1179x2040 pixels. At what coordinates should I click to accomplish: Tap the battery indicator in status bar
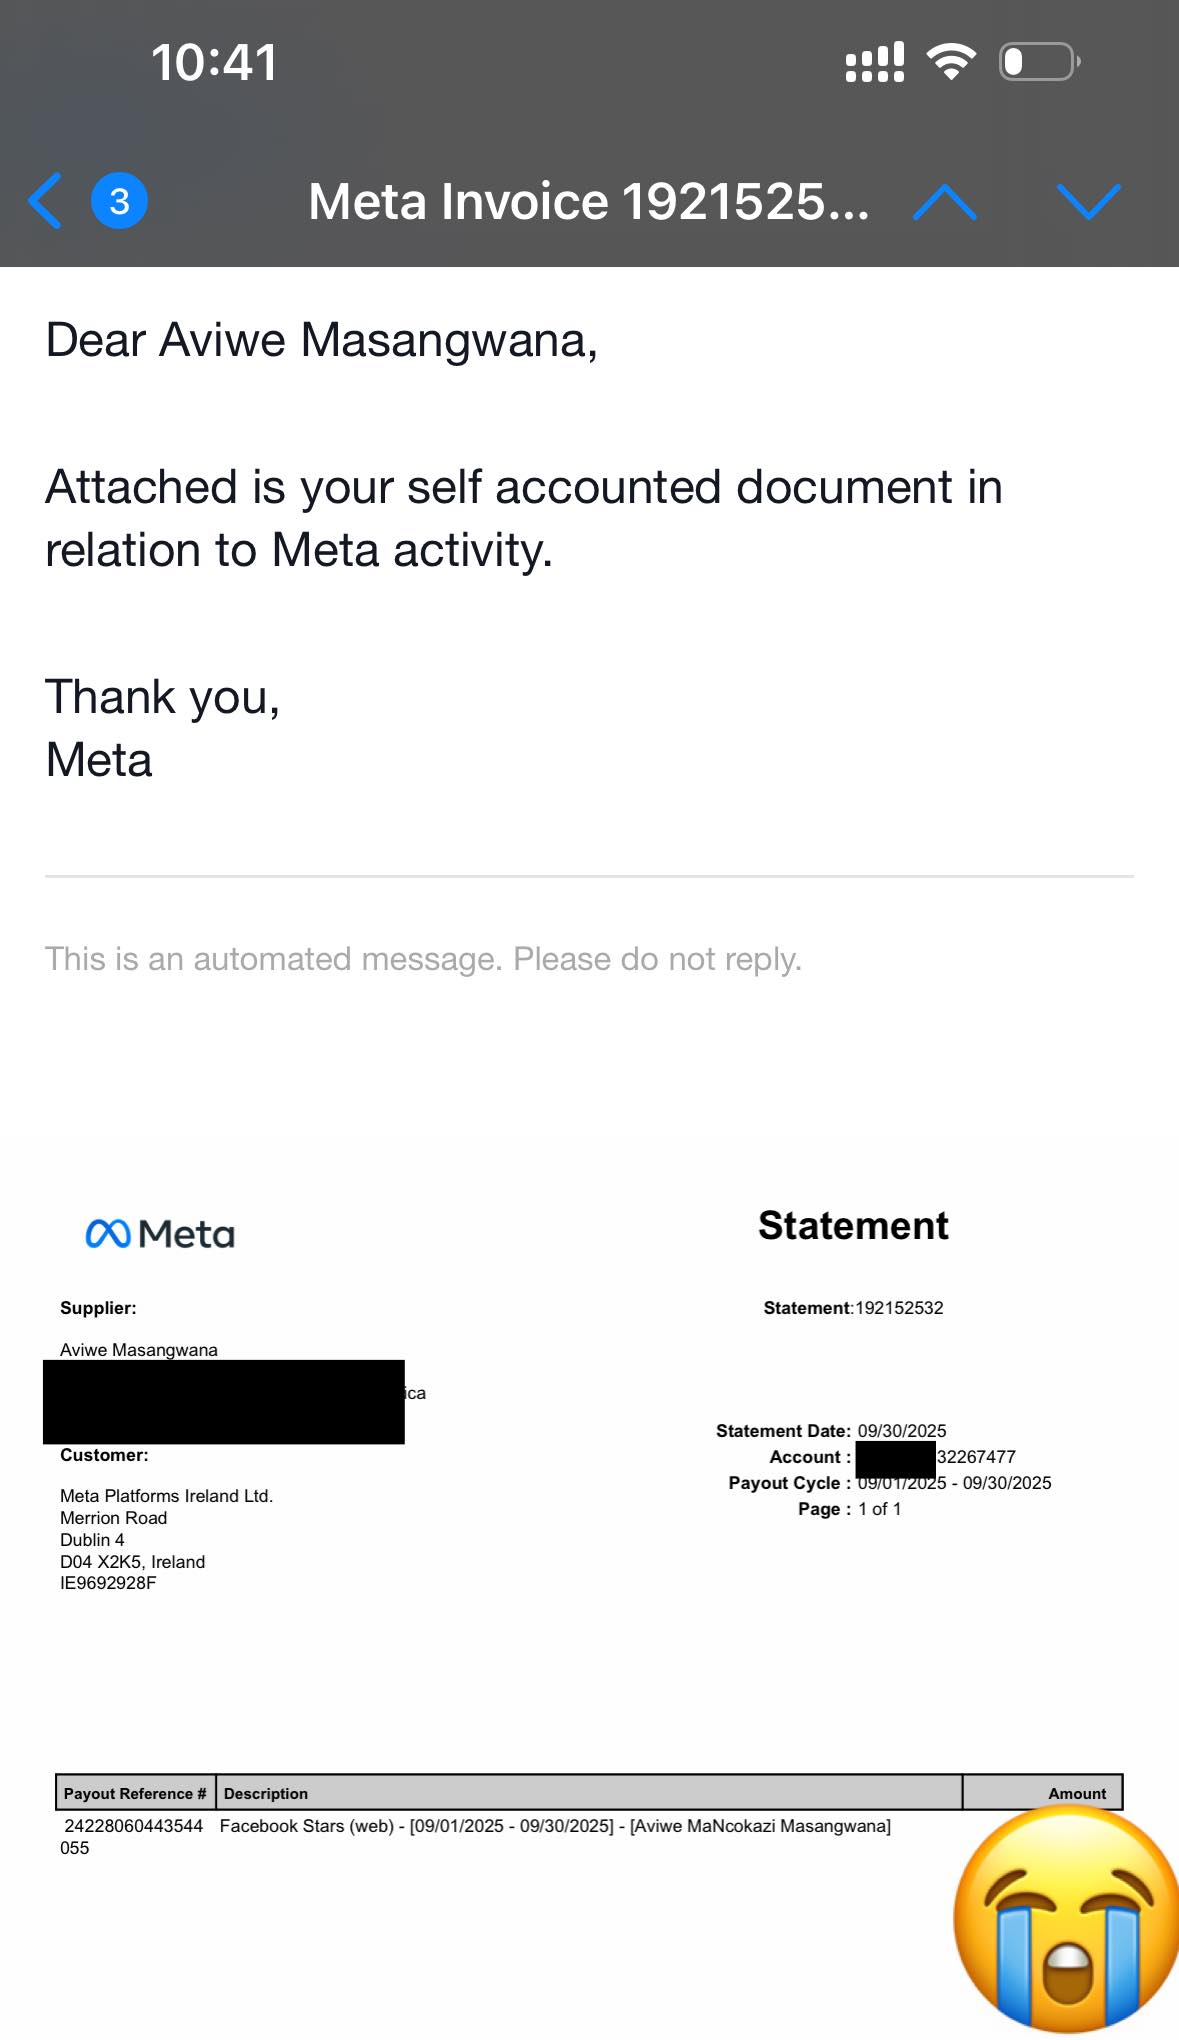(x=1039, y=62)
